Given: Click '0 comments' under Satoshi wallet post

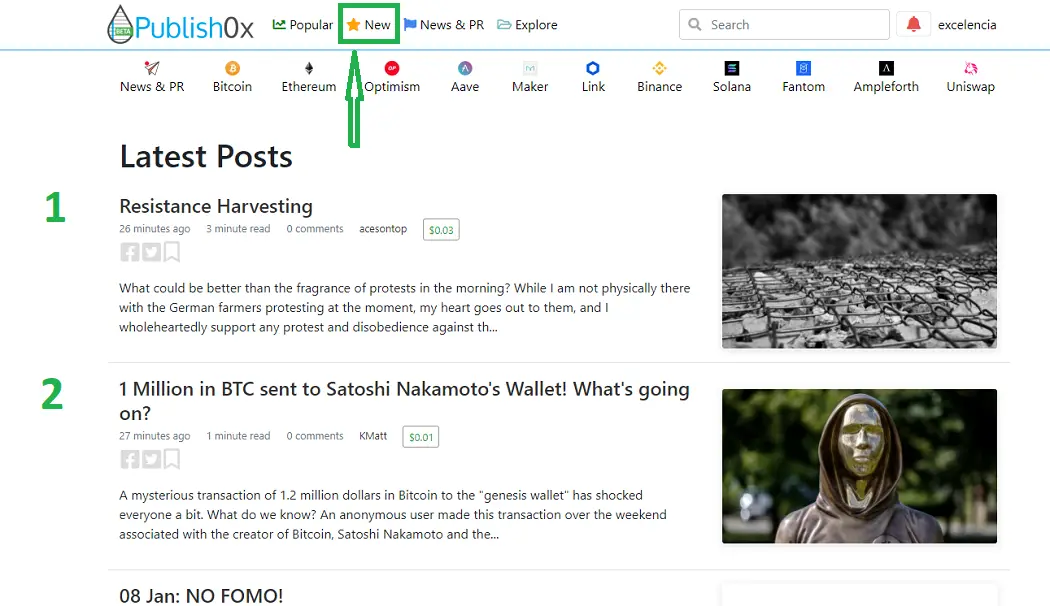Looking at the screenshot, I should [315, 436].
